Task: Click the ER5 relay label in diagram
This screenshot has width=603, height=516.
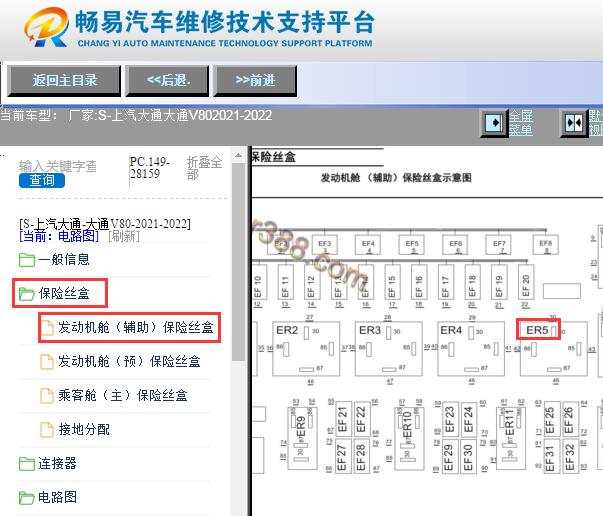Action: [x=537, y=330]
